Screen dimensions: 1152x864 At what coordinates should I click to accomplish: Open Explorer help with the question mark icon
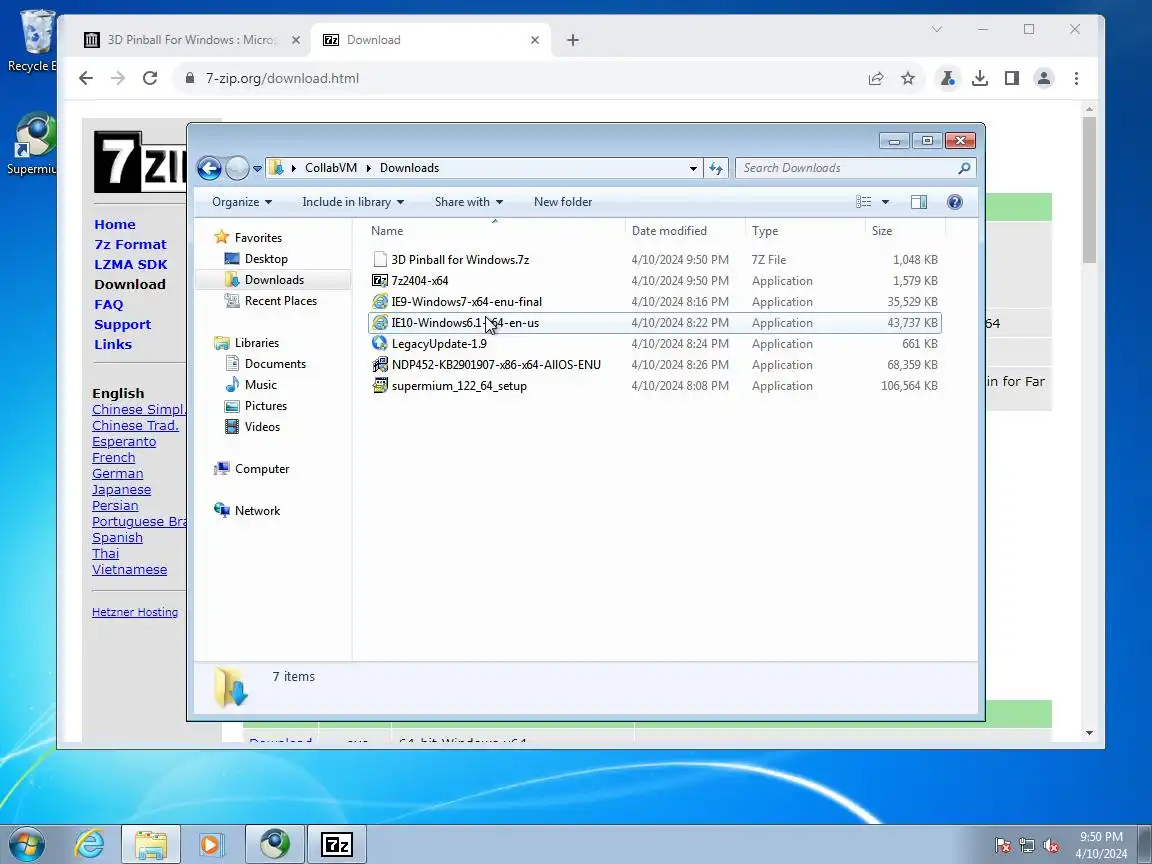tap(954, 202)
